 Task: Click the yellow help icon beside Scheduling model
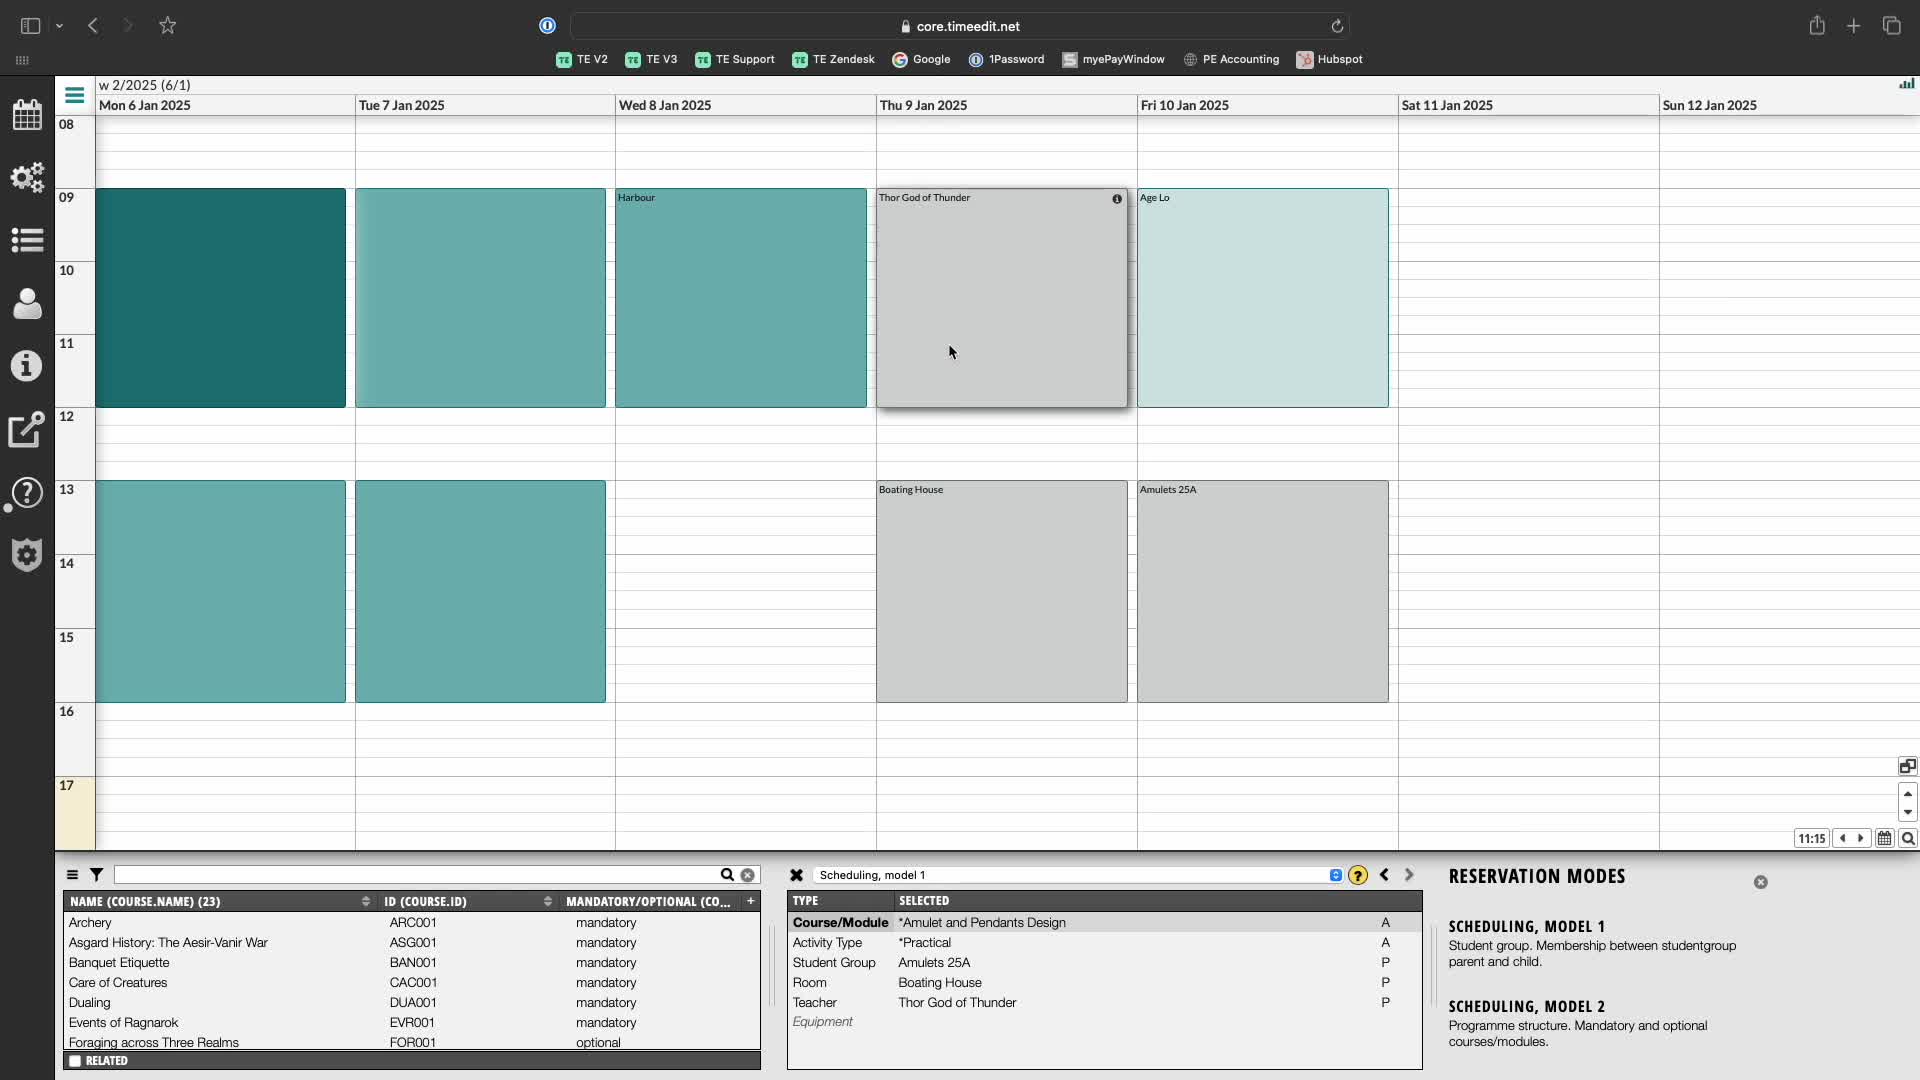pyautogui.click(x=1357, y=875)
